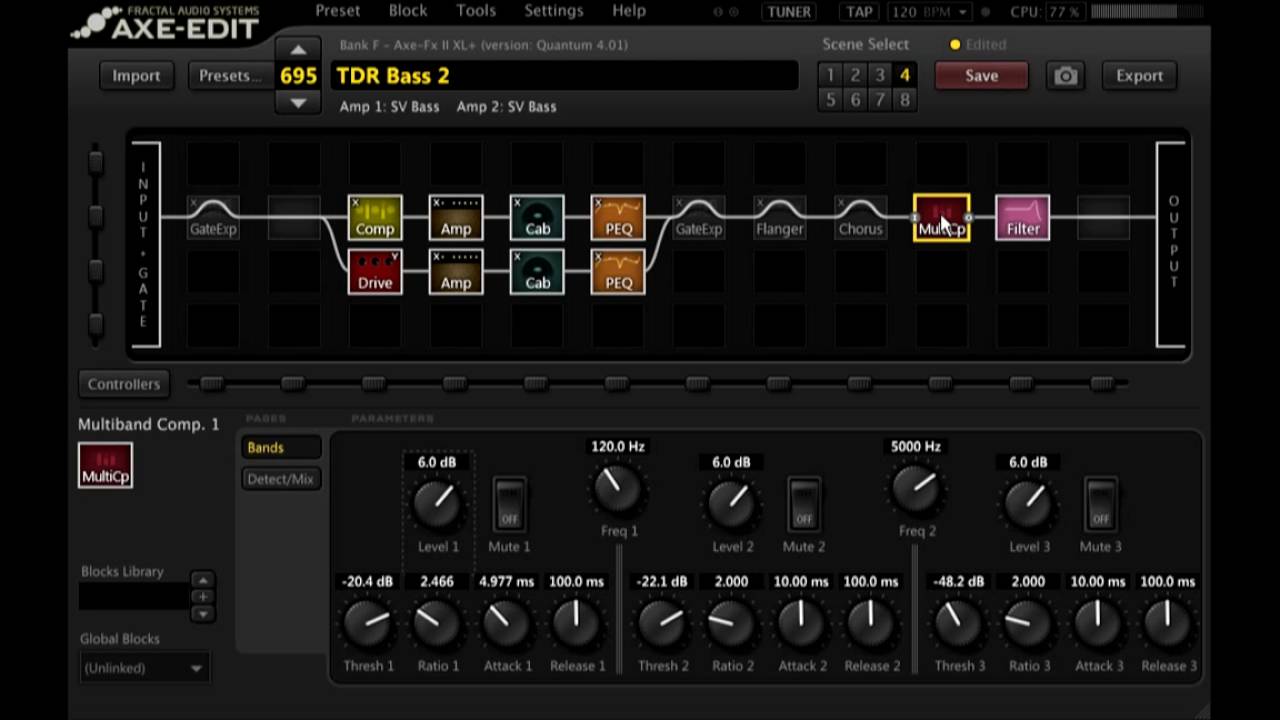Select scene 7

pos(880,99)
